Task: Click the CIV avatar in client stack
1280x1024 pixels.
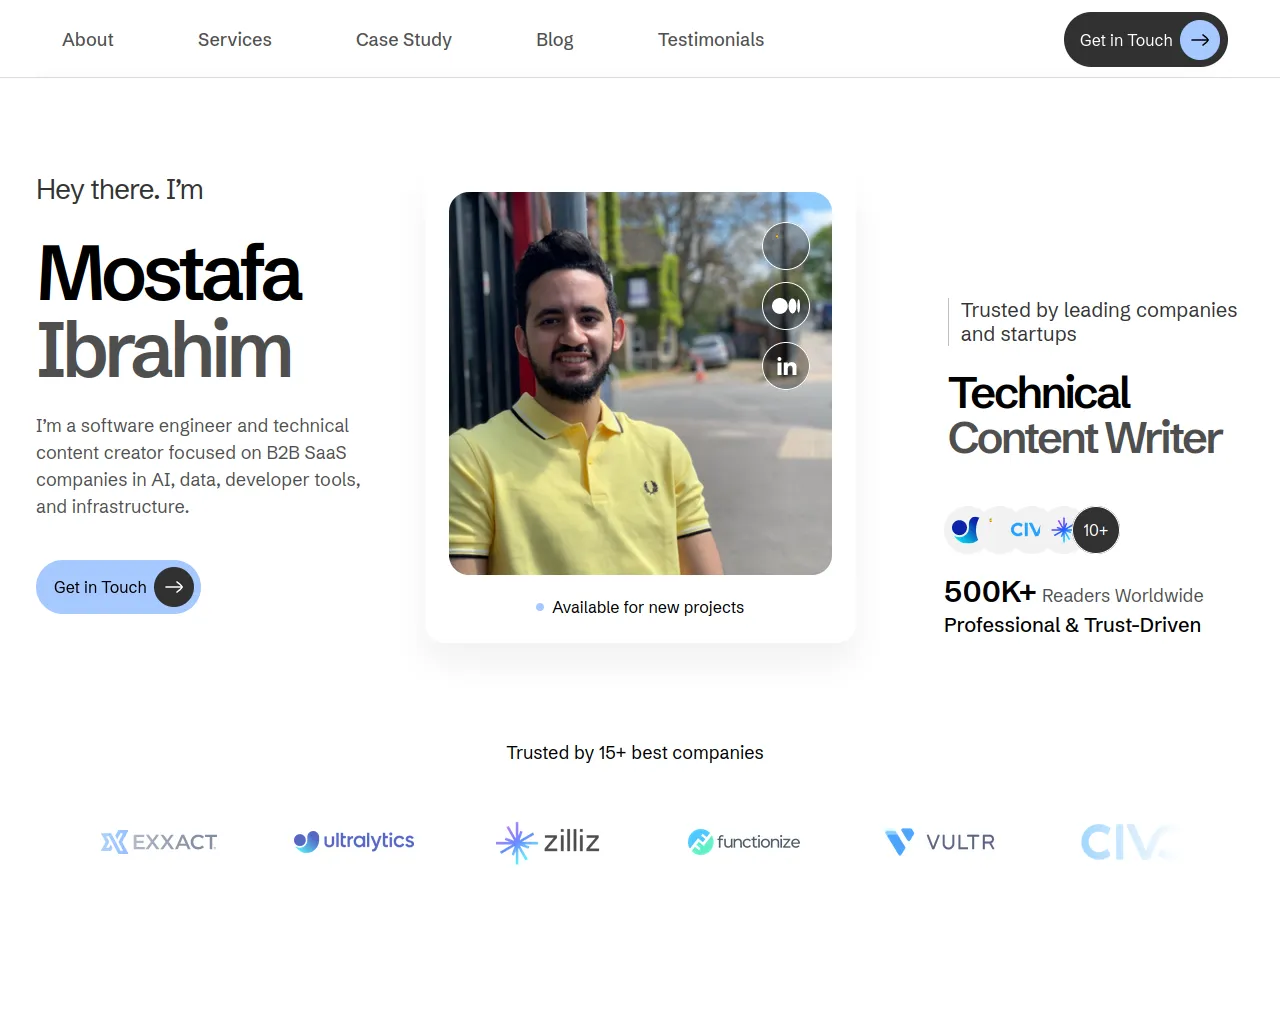Action: 1026,530
